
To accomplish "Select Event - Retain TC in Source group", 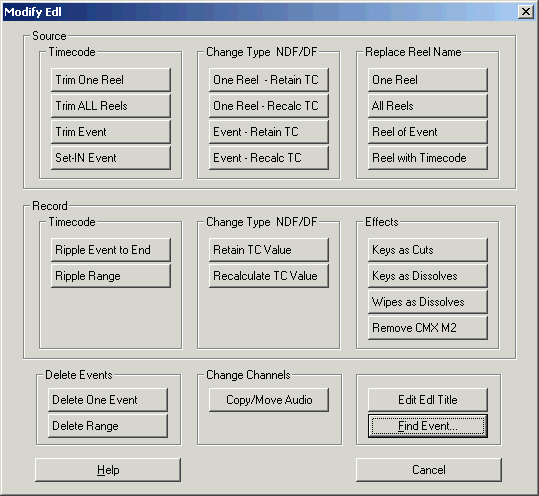I will [269, 132].
